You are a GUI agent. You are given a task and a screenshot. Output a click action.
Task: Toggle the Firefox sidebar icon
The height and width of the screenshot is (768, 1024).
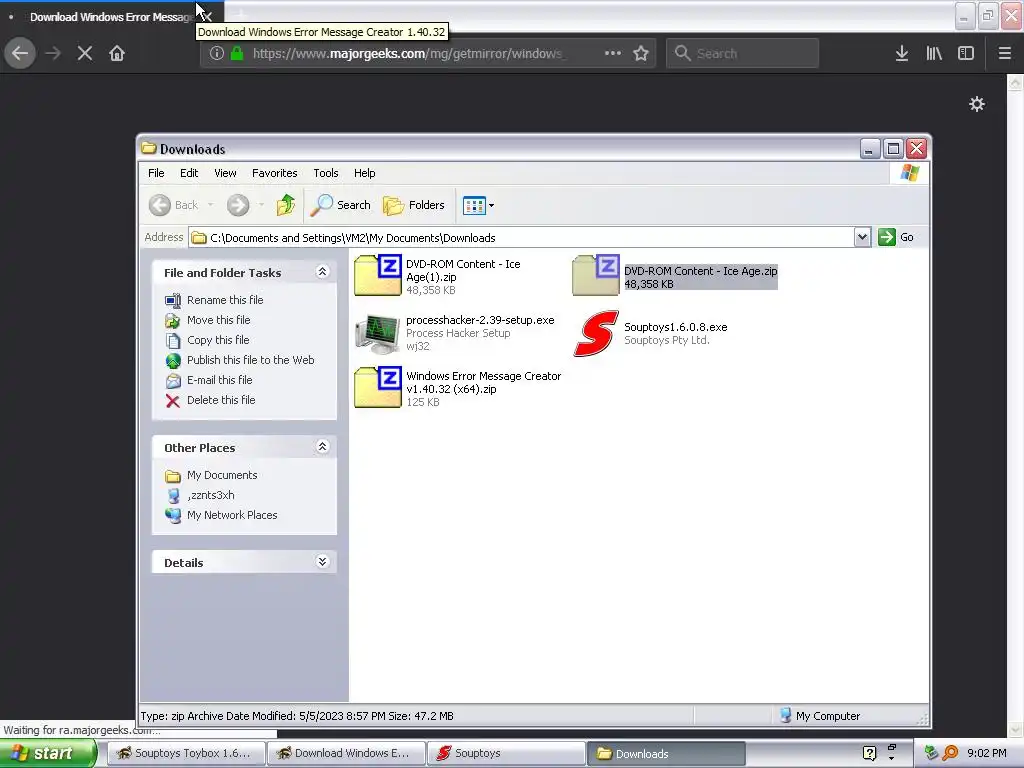point(966,53)
